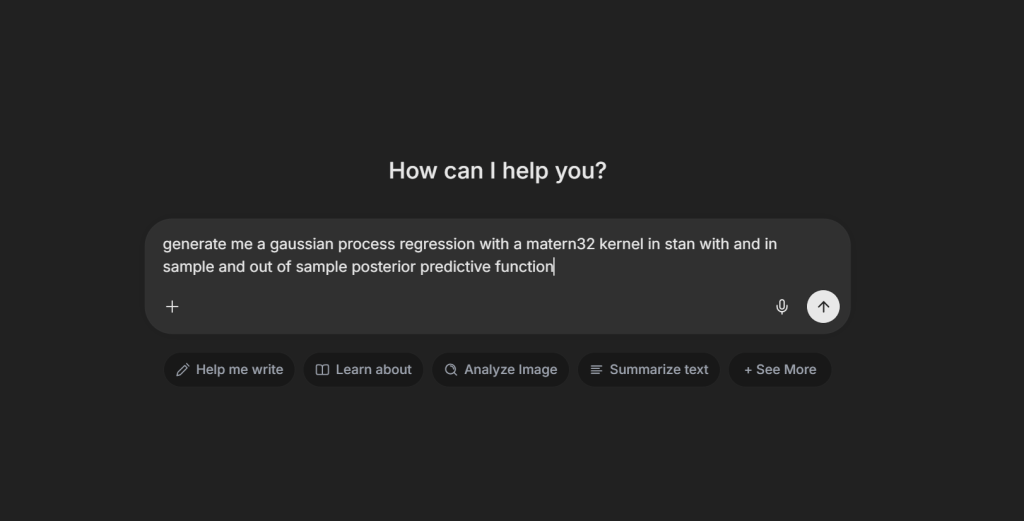Choose the Help me write suggestion
This screenshot has width=1024, height=521.
point(239,370)
